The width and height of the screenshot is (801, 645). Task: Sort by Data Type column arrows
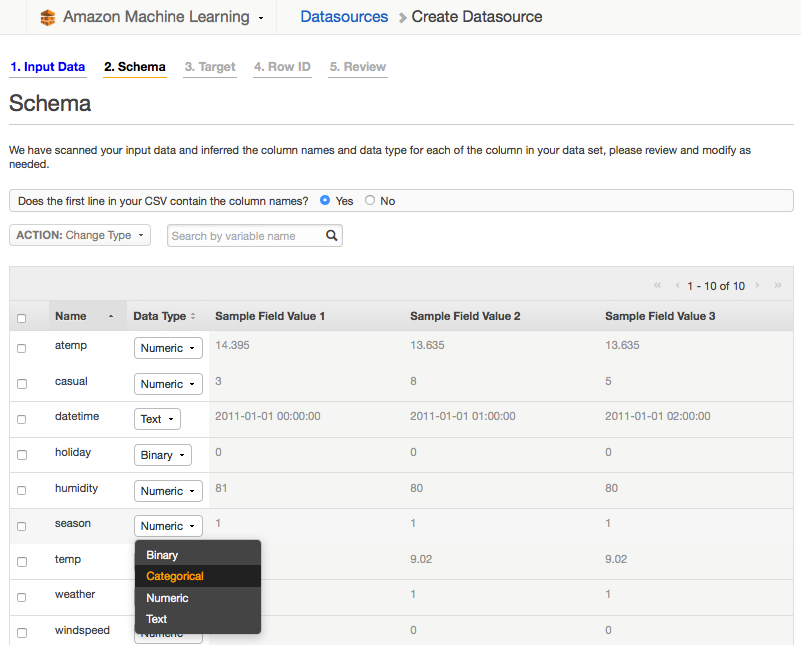pos(193,317)
